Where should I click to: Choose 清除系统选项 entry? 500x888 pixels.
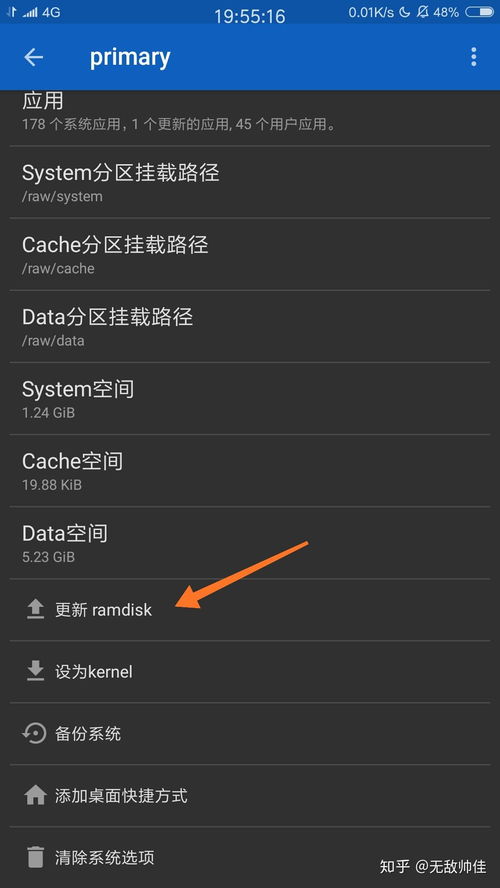pyautogui.click(x=250, y=857)
